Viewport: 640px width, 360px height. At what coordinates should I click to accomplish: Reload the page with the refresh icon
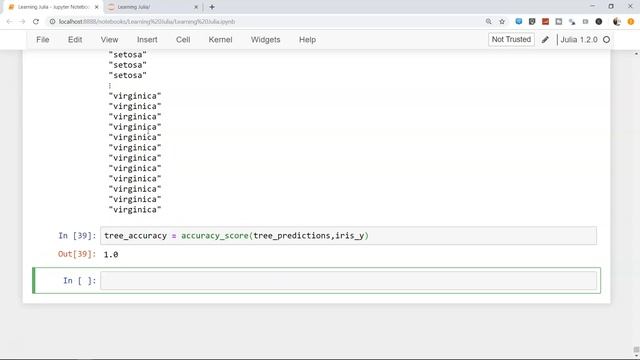[x=36, y=22]
